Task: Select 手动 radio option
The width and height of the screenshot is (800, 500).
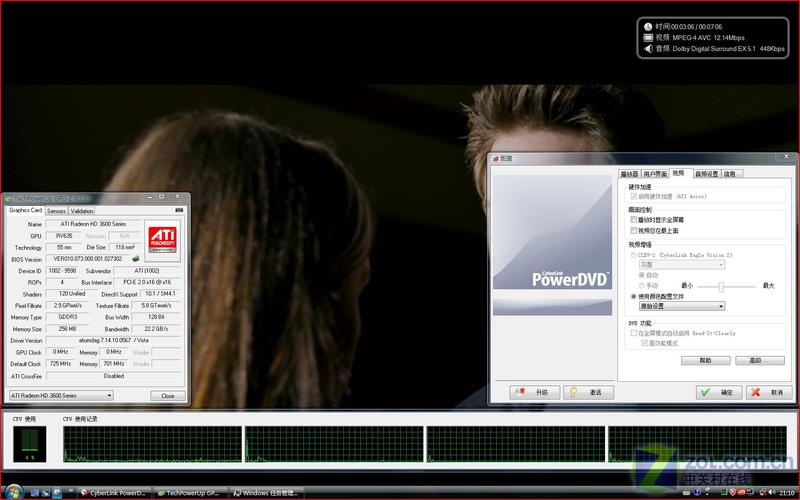Action: [642, 286]
